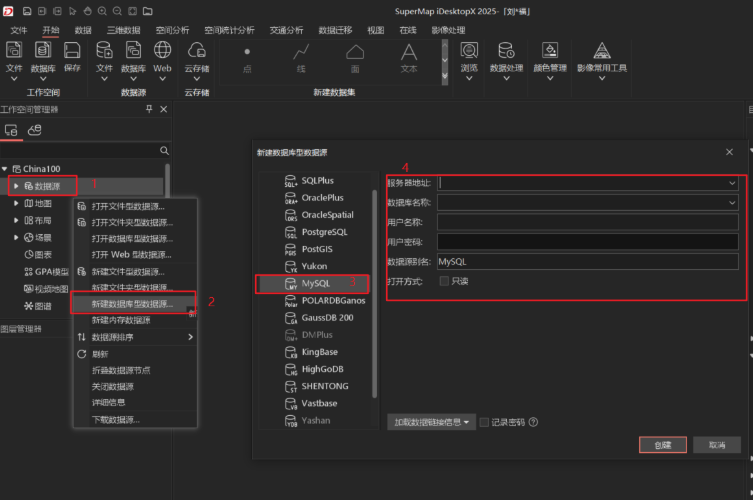753x500 pixels.
Task: Click the search magnifier in workspace manager
Action: [164, 150]
